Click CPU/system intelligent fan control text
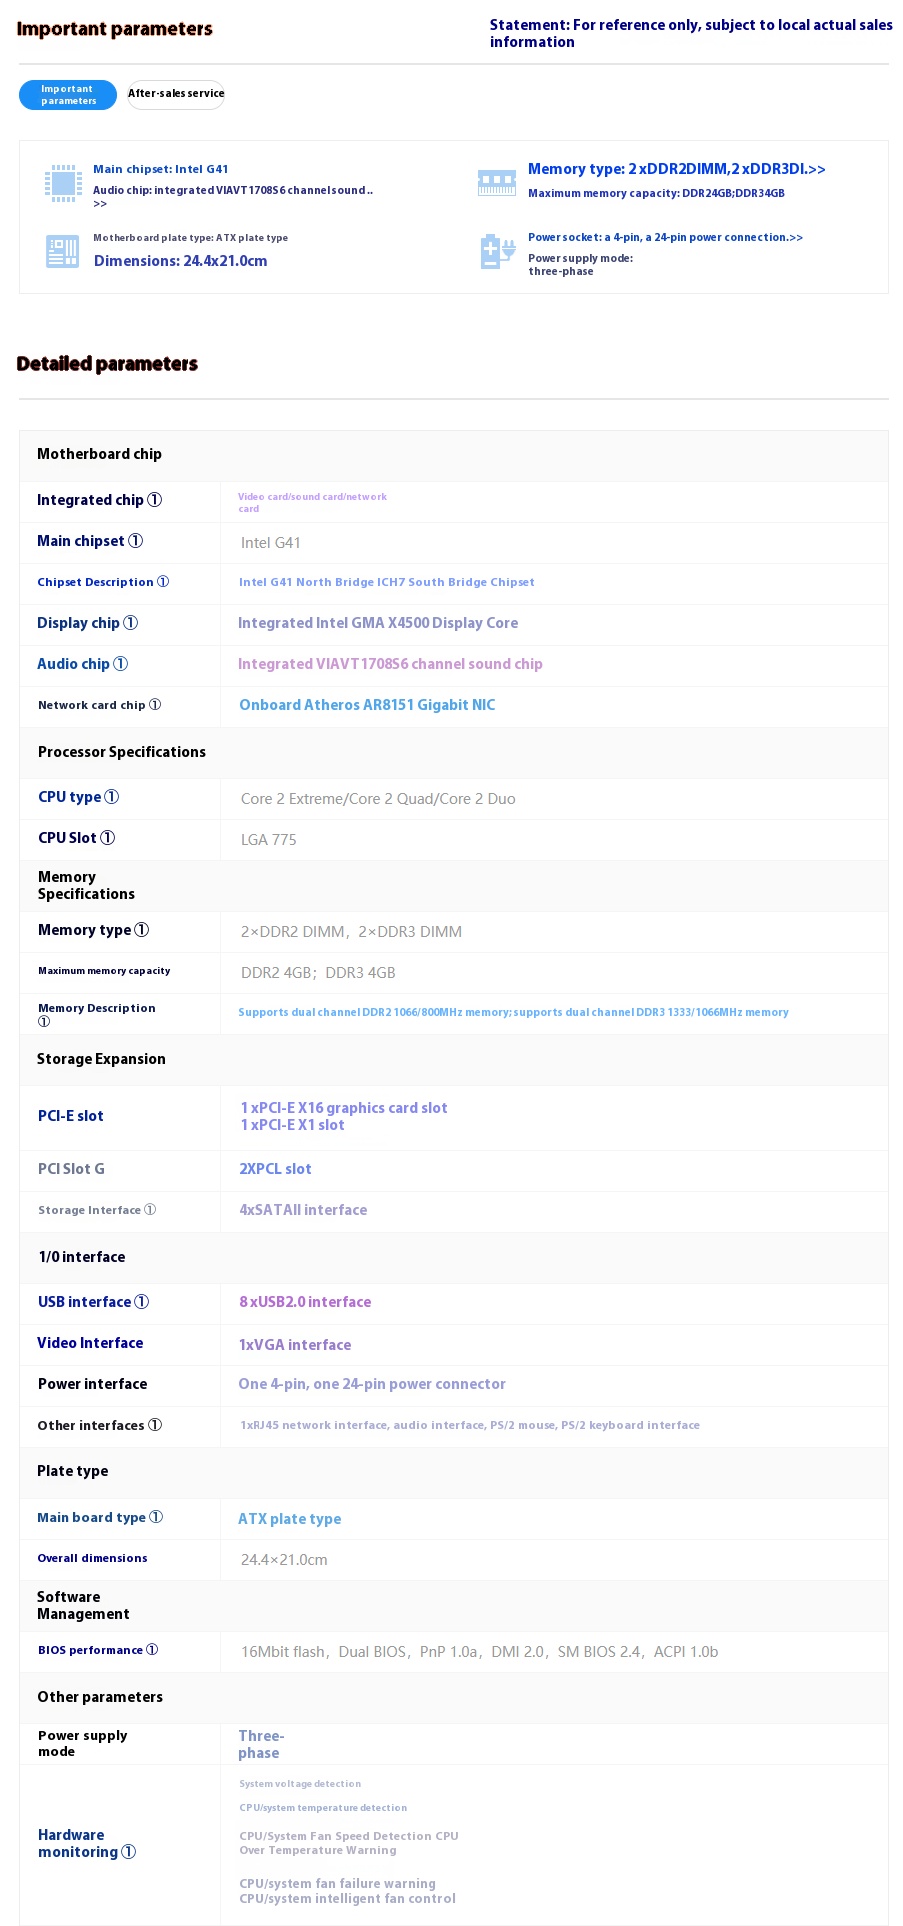 pos(347,1899)
